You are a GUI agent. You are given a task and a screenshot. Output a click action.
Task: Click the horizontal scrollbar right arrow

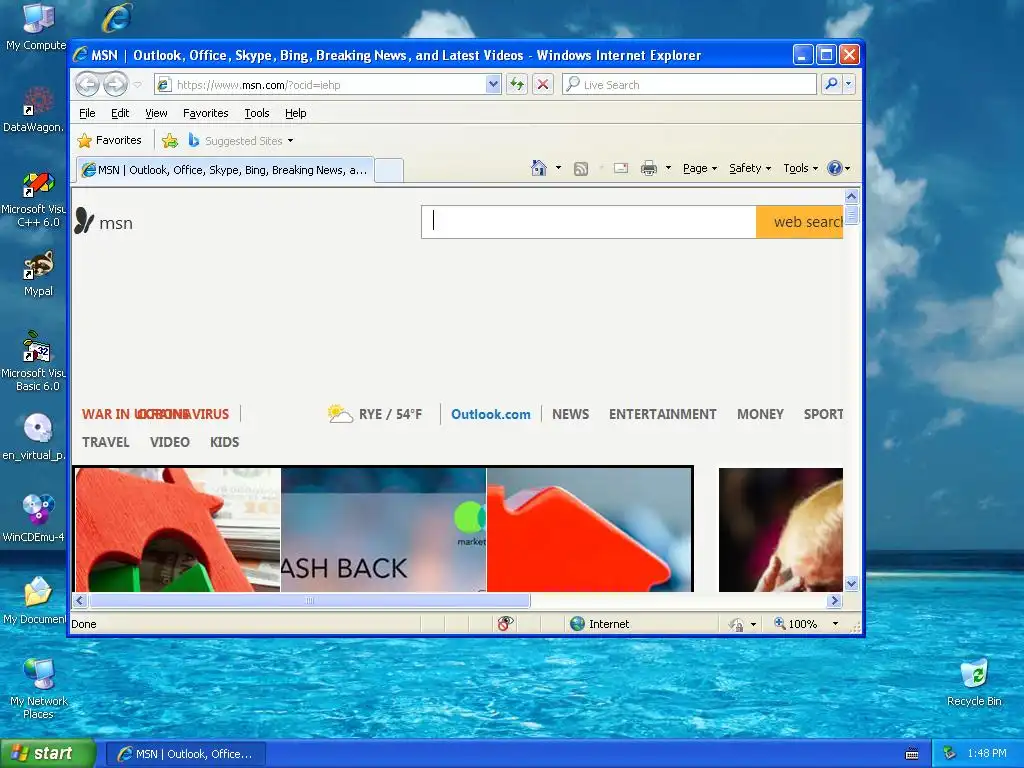point(835,600)
